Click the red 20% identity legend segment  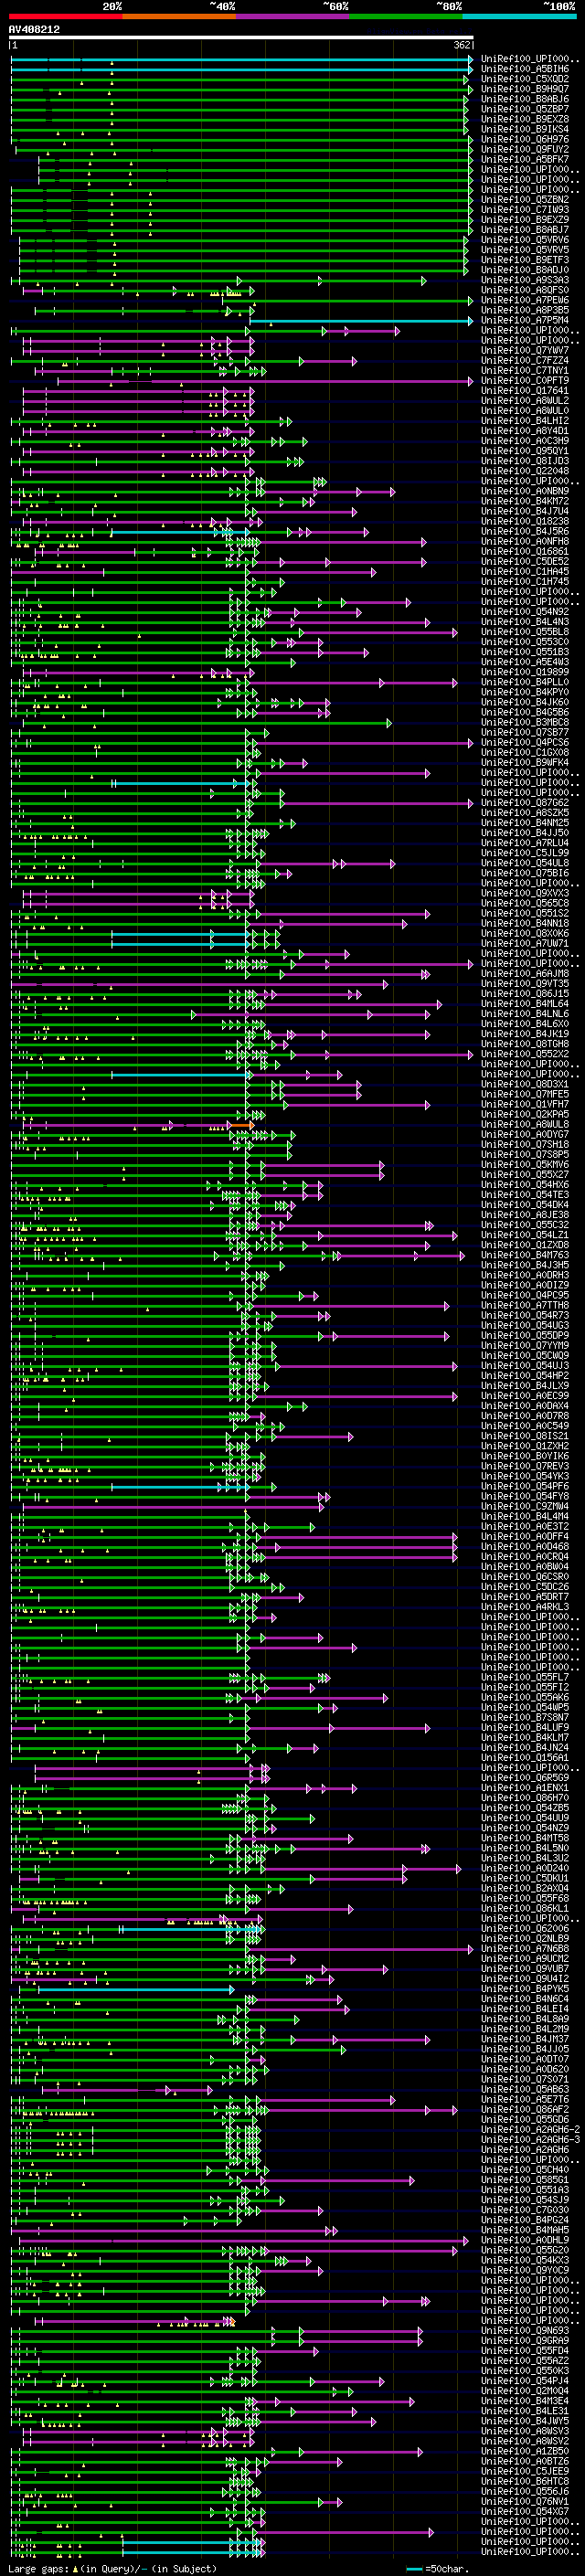(x=66, y=16)
